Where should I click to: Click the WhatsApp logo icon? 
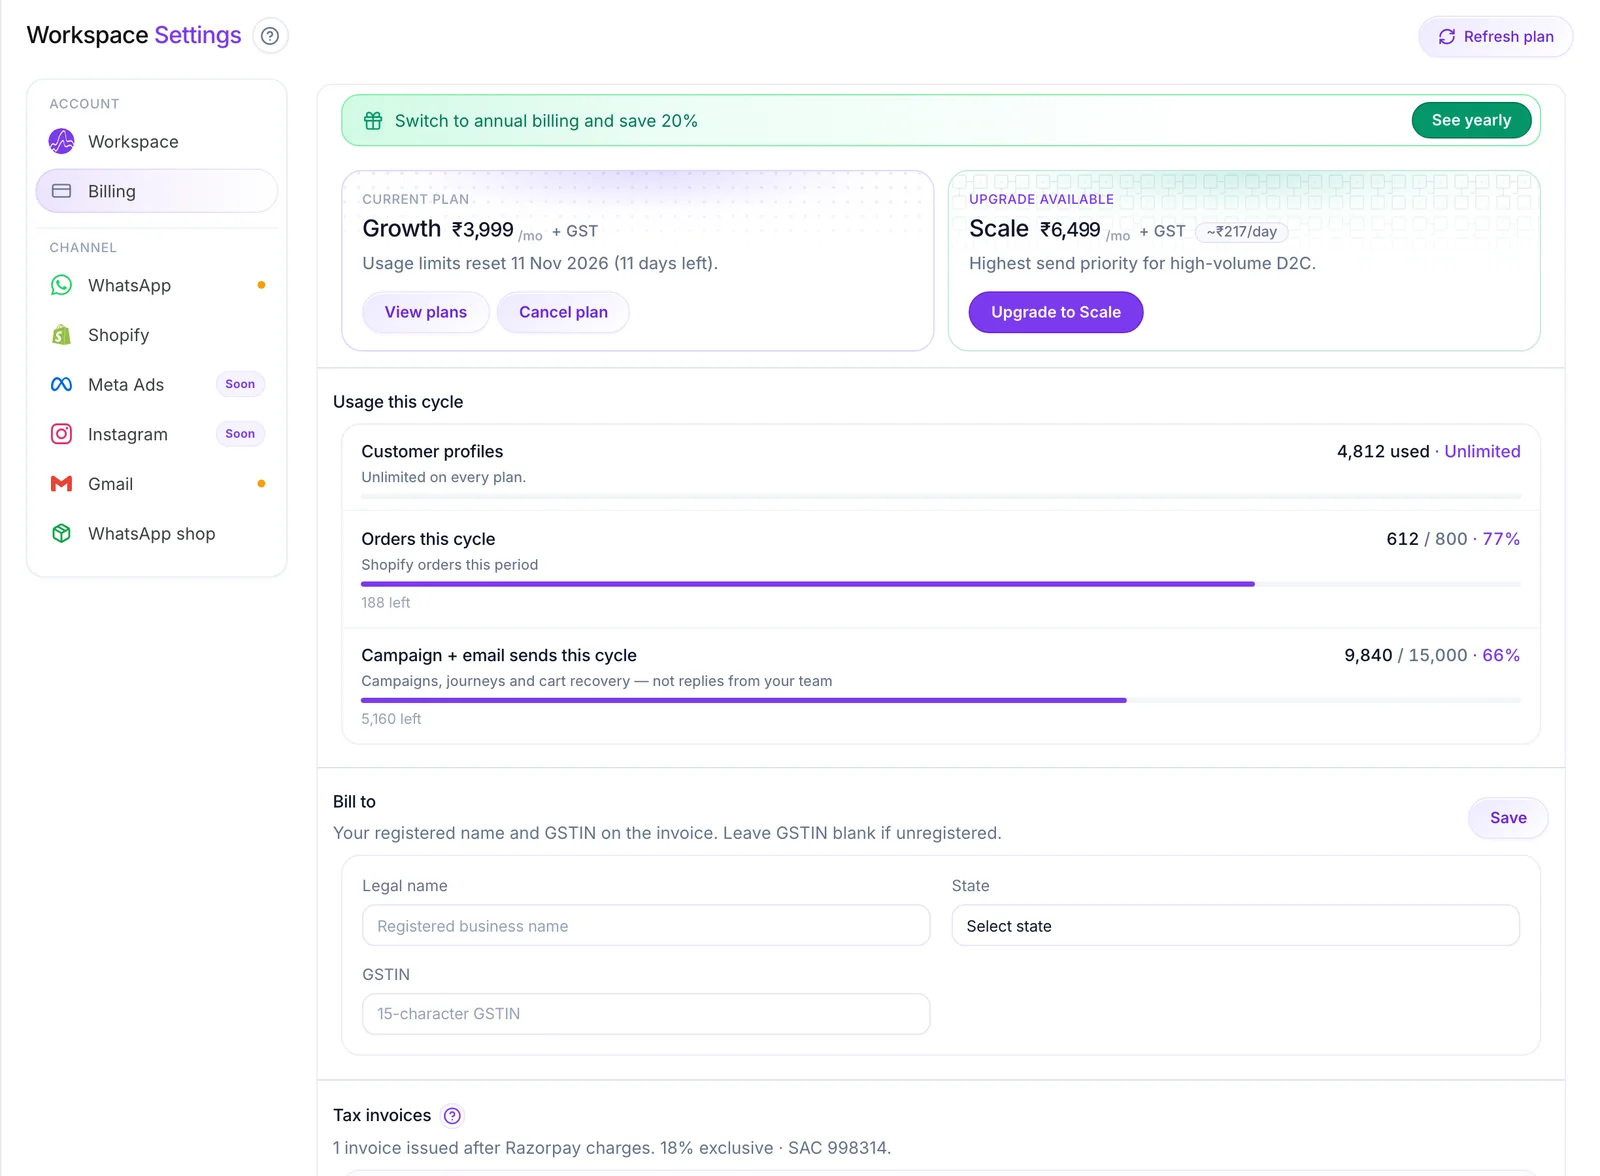62,285
